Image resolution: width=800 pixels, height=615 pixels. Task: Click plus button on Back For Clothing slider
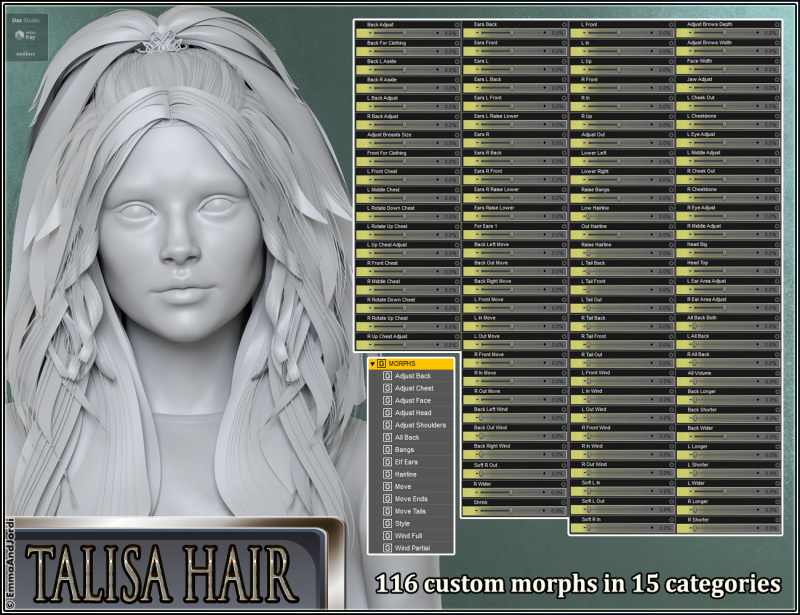(437, 52)
